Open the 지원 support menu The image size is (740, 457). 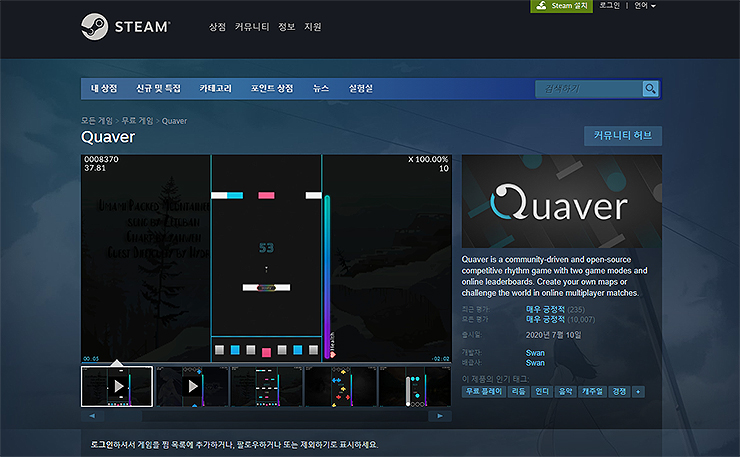tap(312, 27)
